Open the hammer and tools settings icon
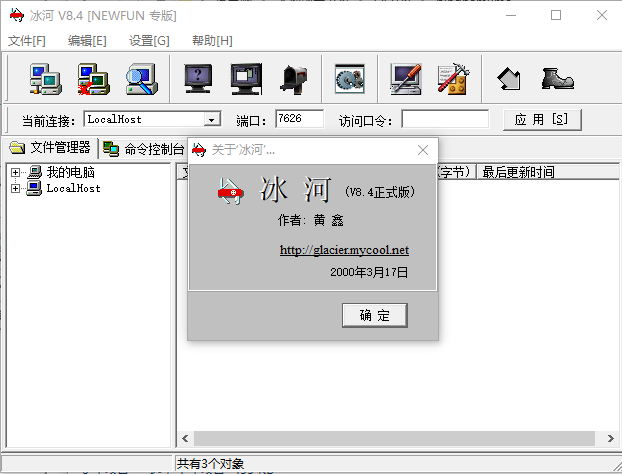The width and height of the screenshot is (622, 474). (454, 79)
